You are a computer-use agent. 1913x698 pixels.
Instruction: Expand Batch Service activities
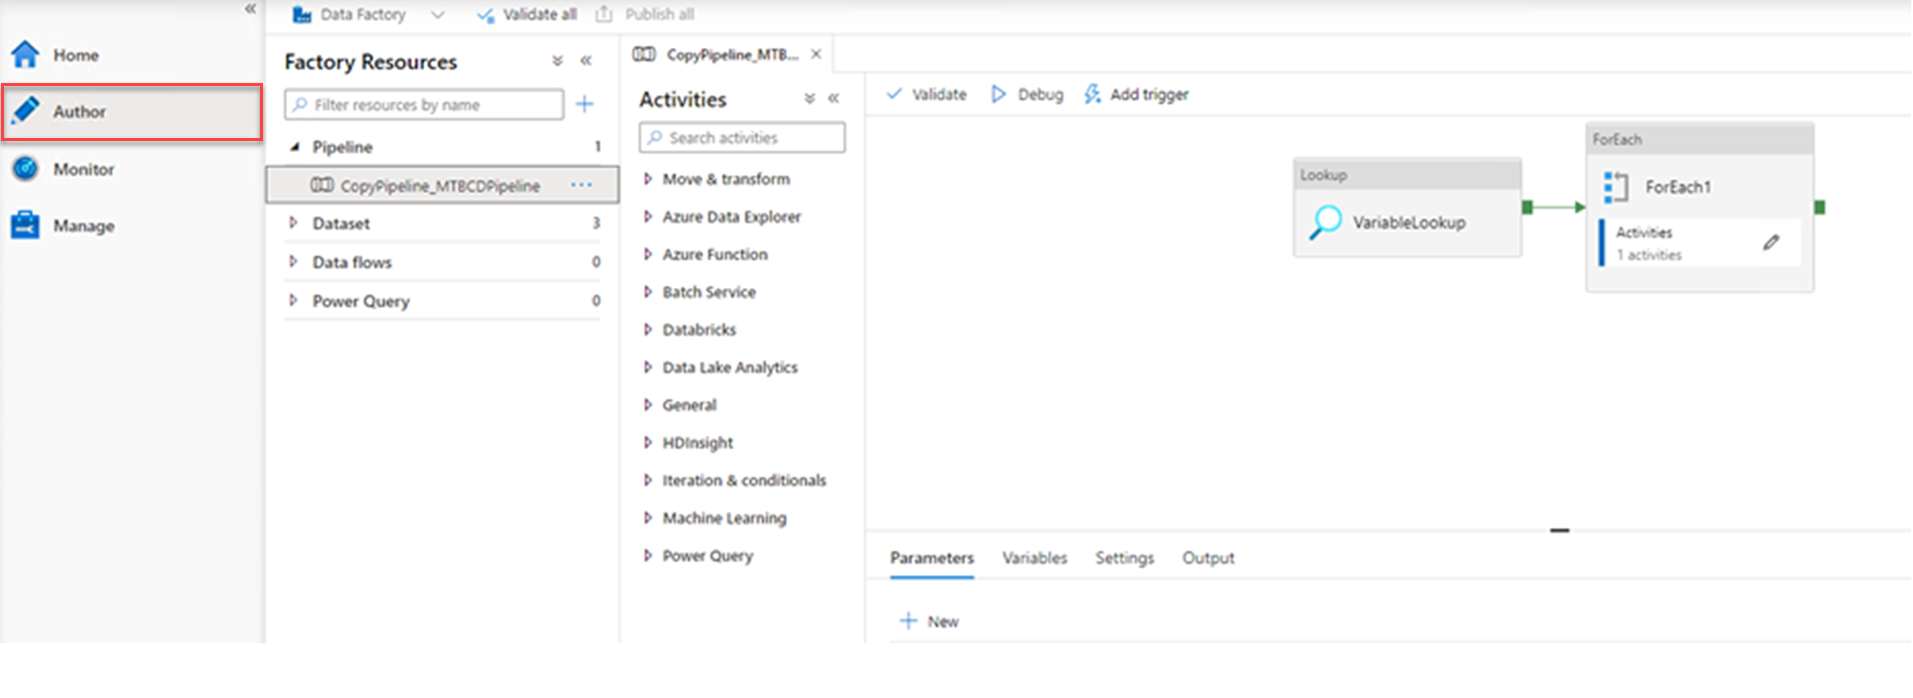[x=647, y=292]
